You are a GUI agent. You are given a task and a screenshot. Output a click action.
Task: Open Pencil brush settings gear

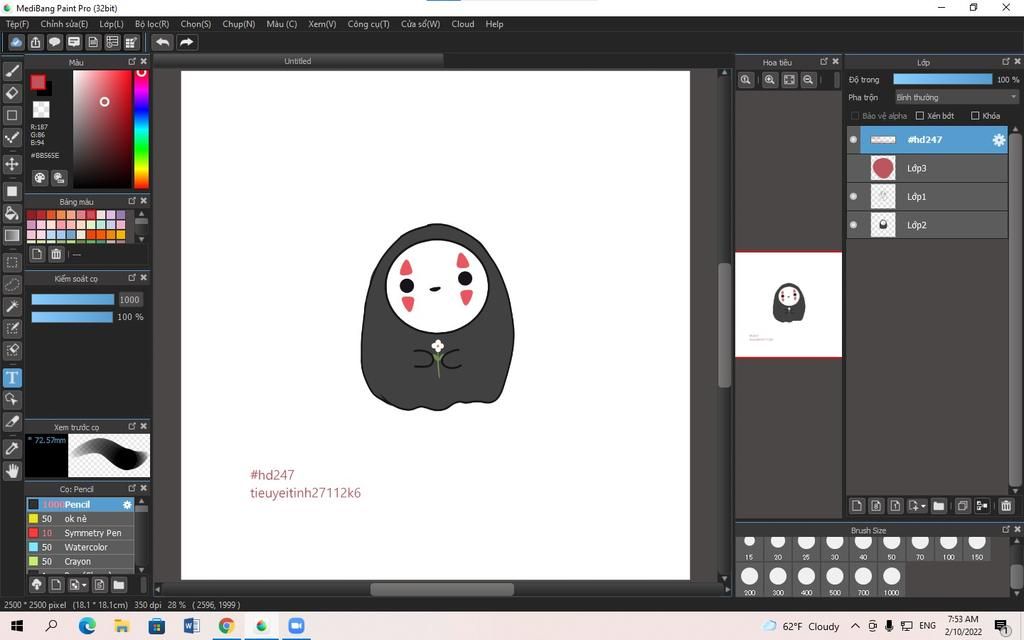(127, 505)
